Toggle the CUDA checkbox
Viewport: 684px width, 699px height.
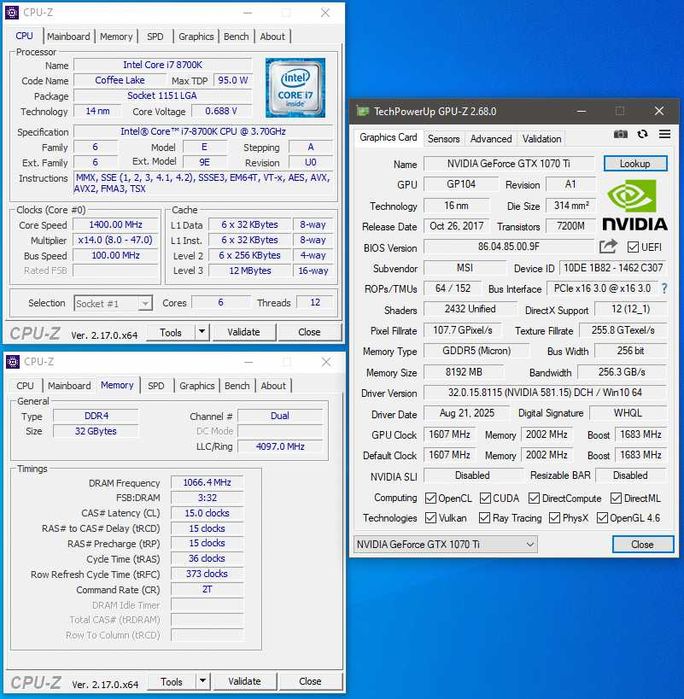pyautogui.click(x=485, y=498)
